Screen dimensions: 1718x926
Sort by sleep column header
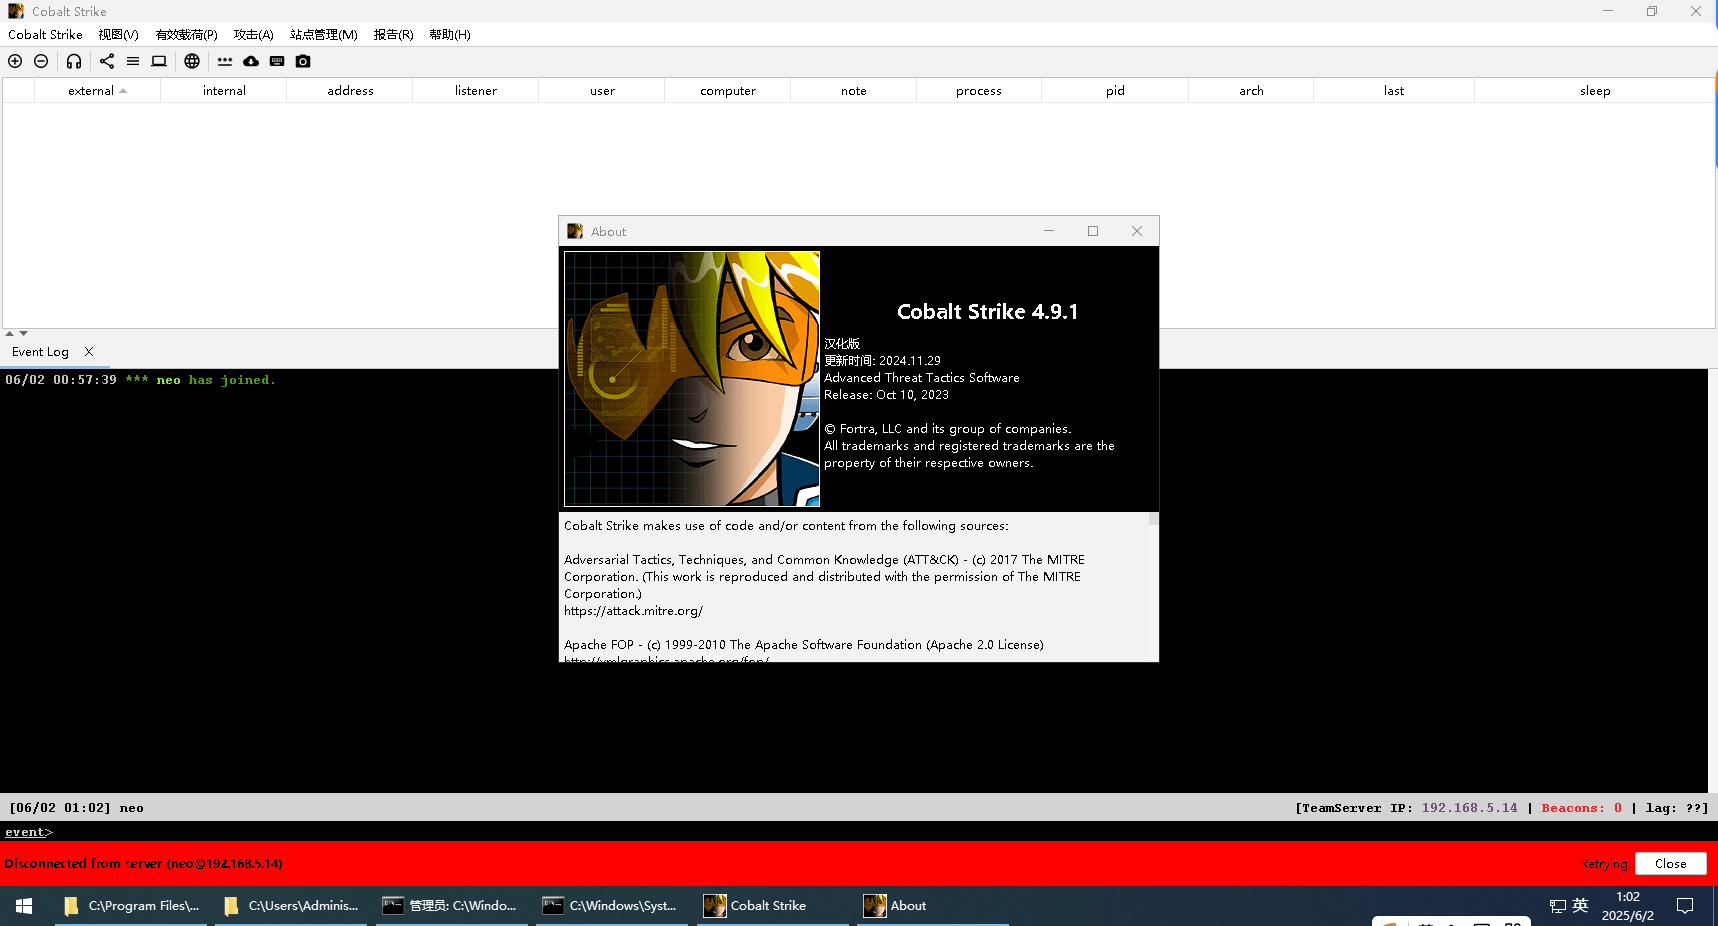[1595, 90]
